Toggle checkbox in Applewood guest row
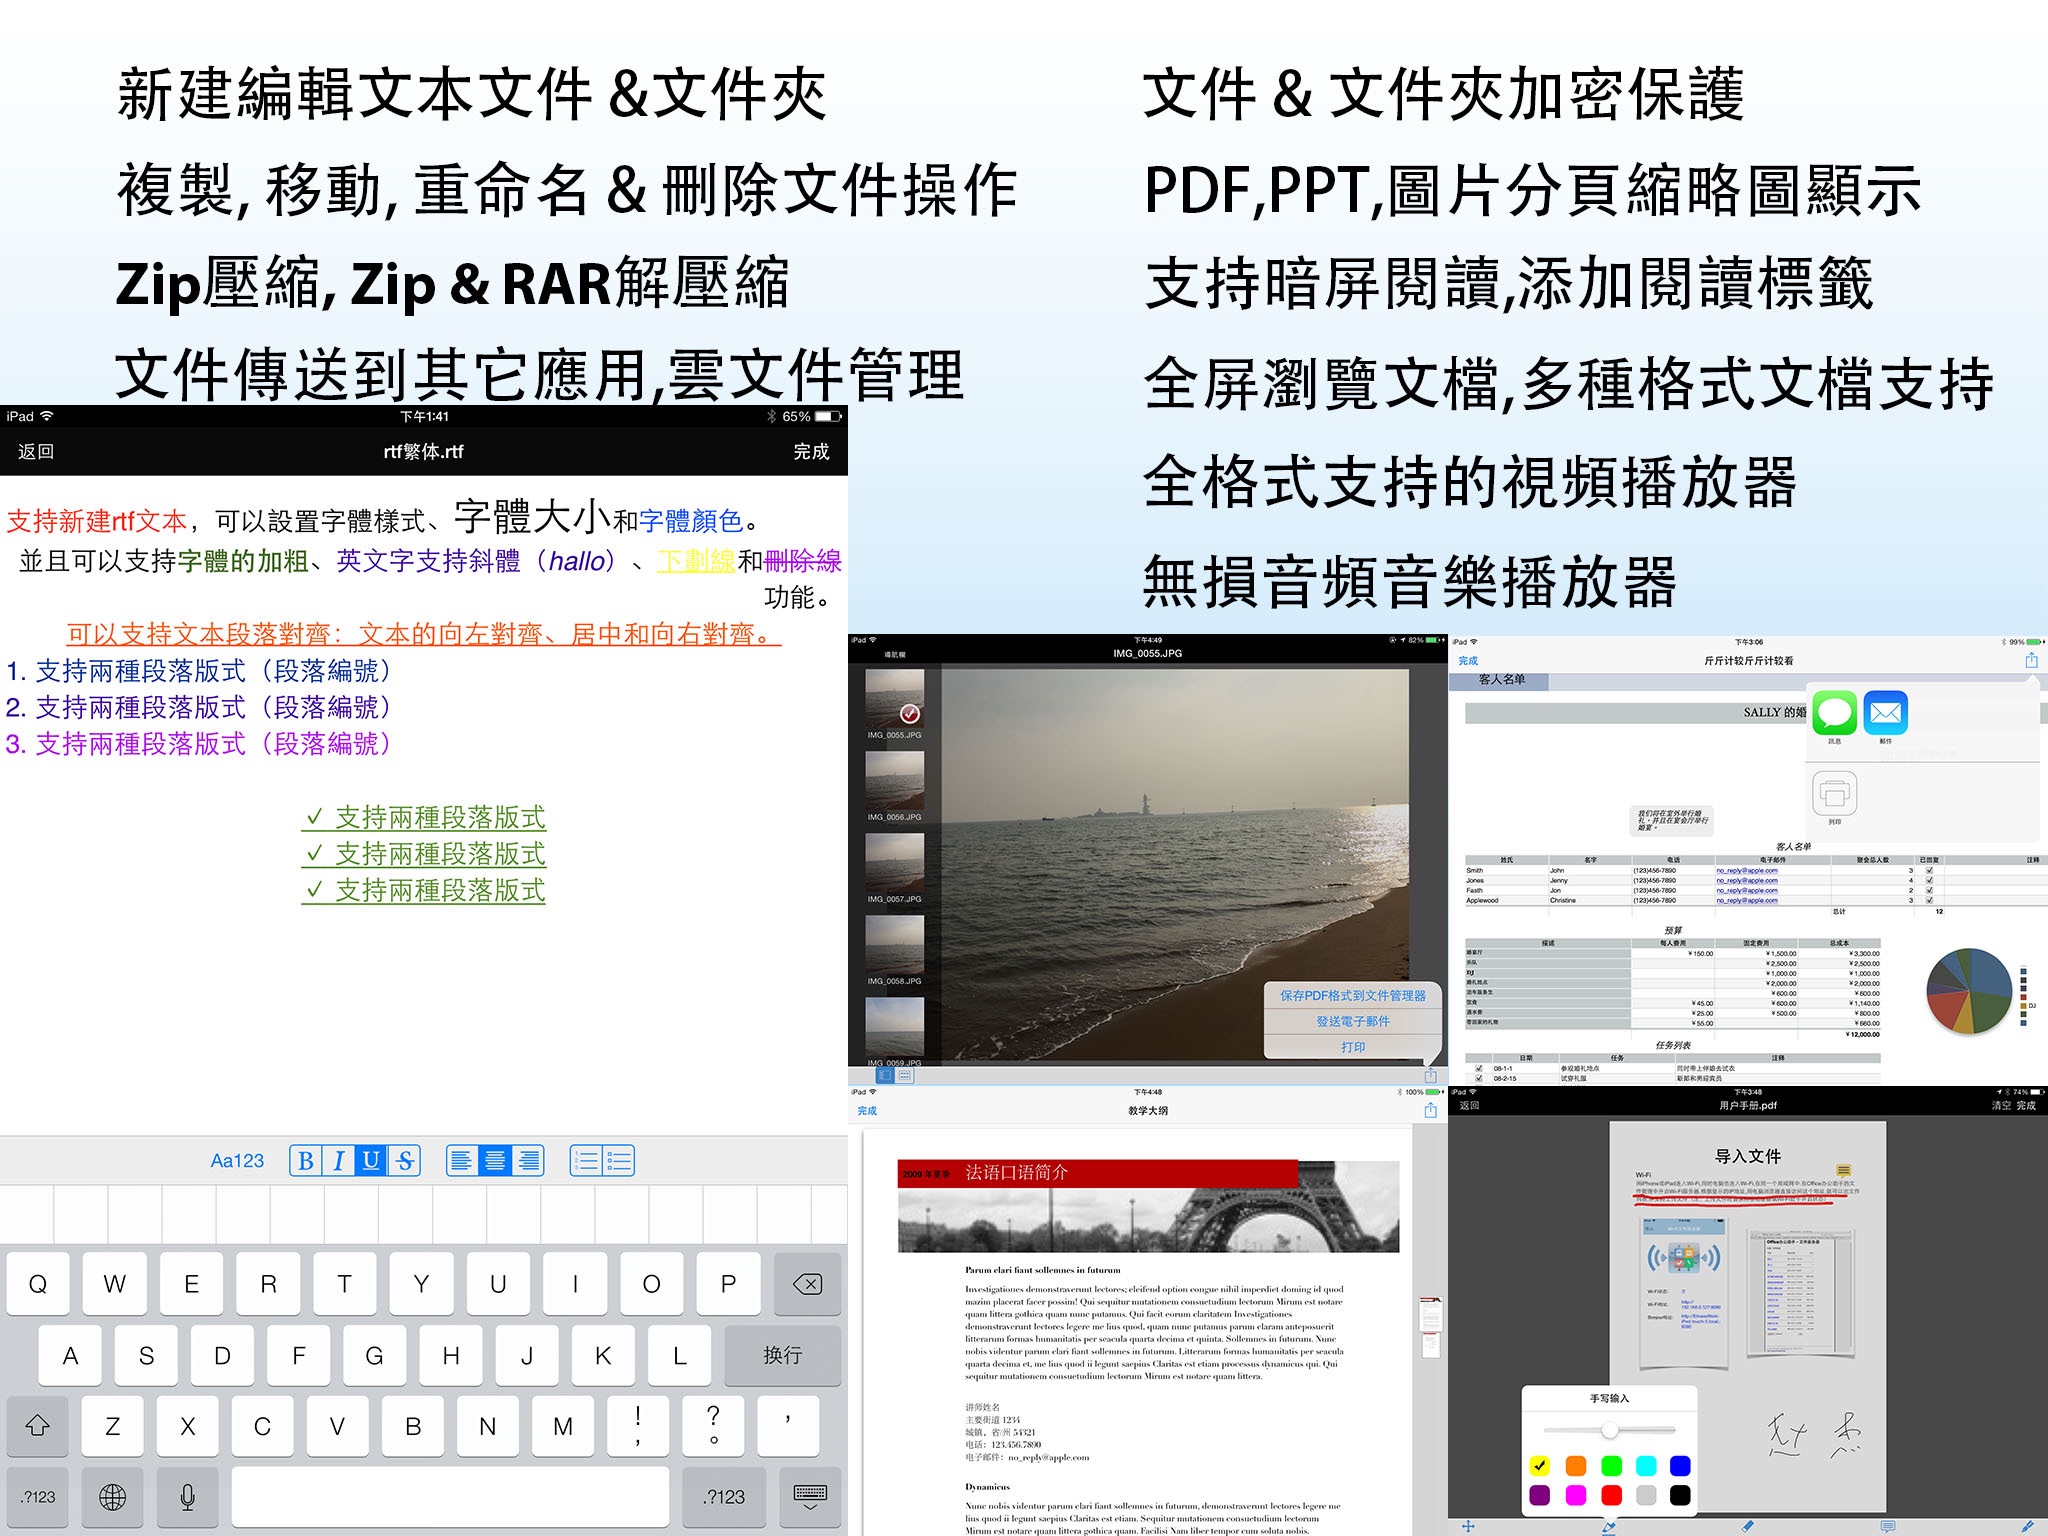2048x1536 pixels. [x=1929, y=900]
